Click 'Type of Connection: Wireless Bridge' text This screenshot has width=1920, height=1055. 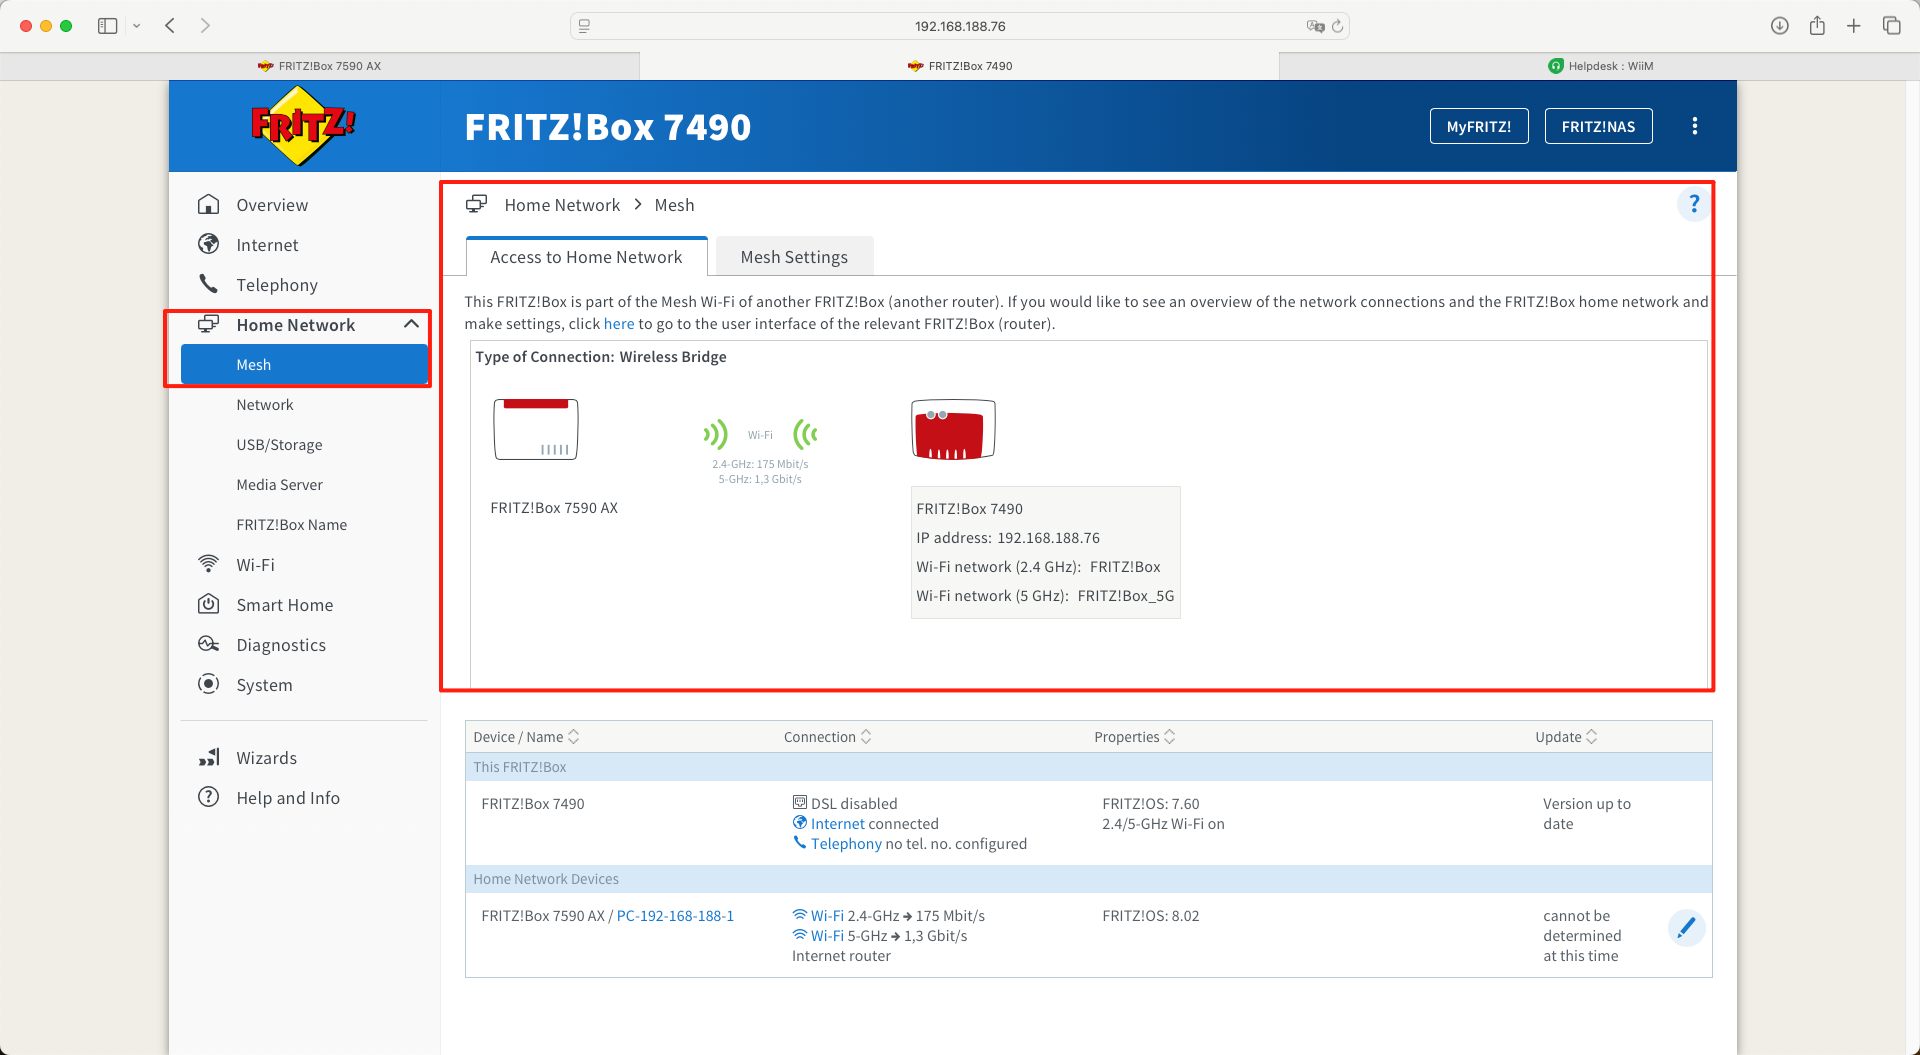tap(601, 356)
